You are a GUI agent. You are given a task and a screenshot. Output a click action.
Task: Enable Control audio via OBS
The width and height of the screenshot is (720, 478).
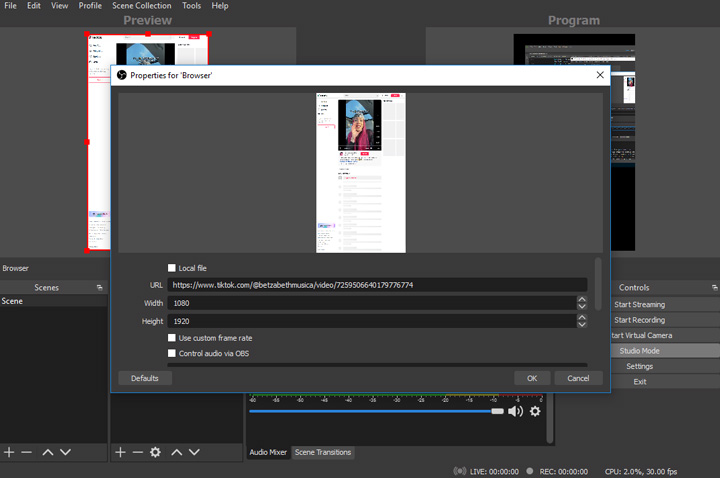(172, 354)
